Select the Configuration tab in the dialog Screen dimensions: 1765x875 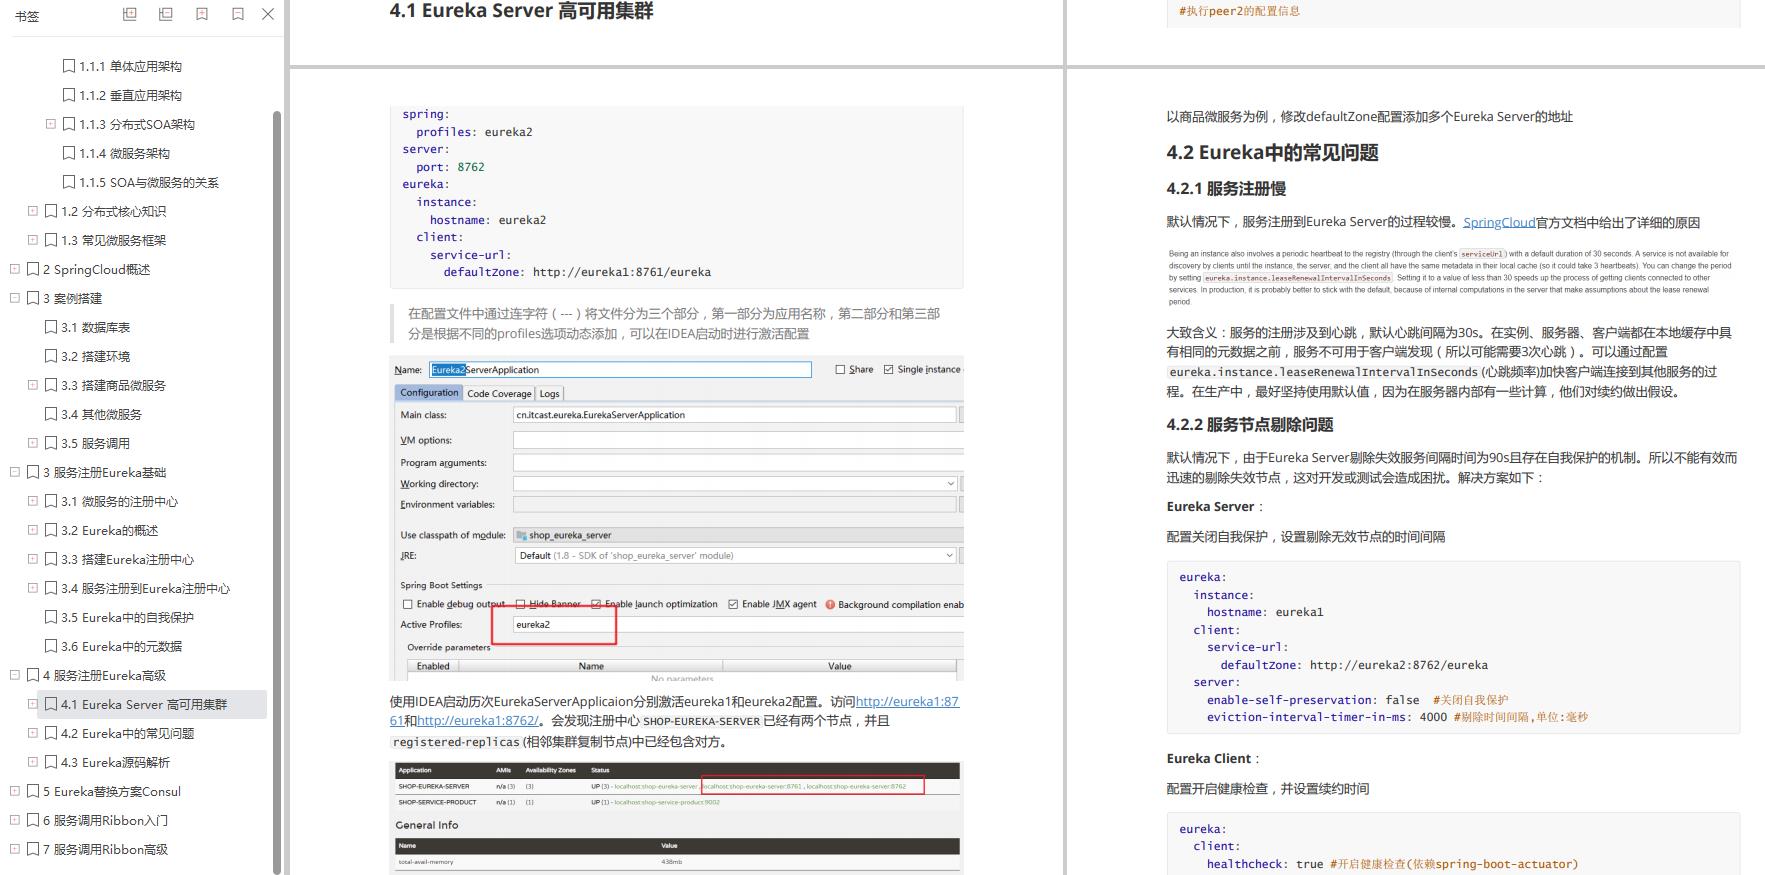pyautogui.click(x=429, y=393)
